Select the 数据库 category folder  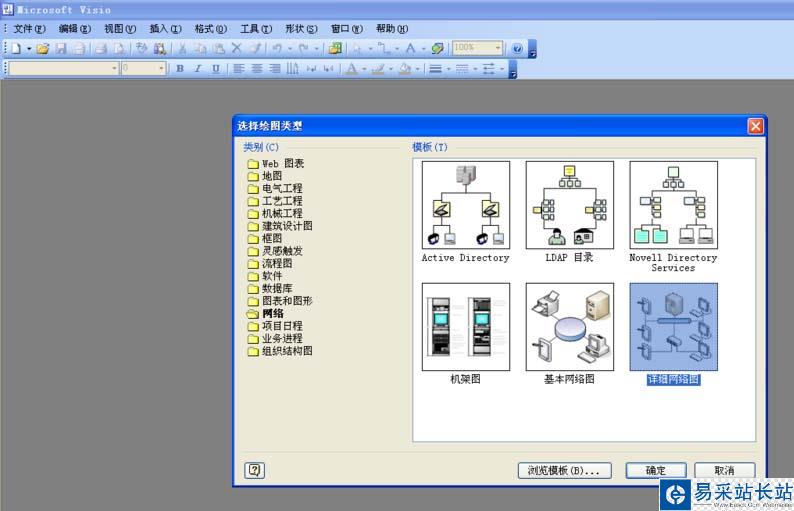pyautogui.click(x=270, y=289)
